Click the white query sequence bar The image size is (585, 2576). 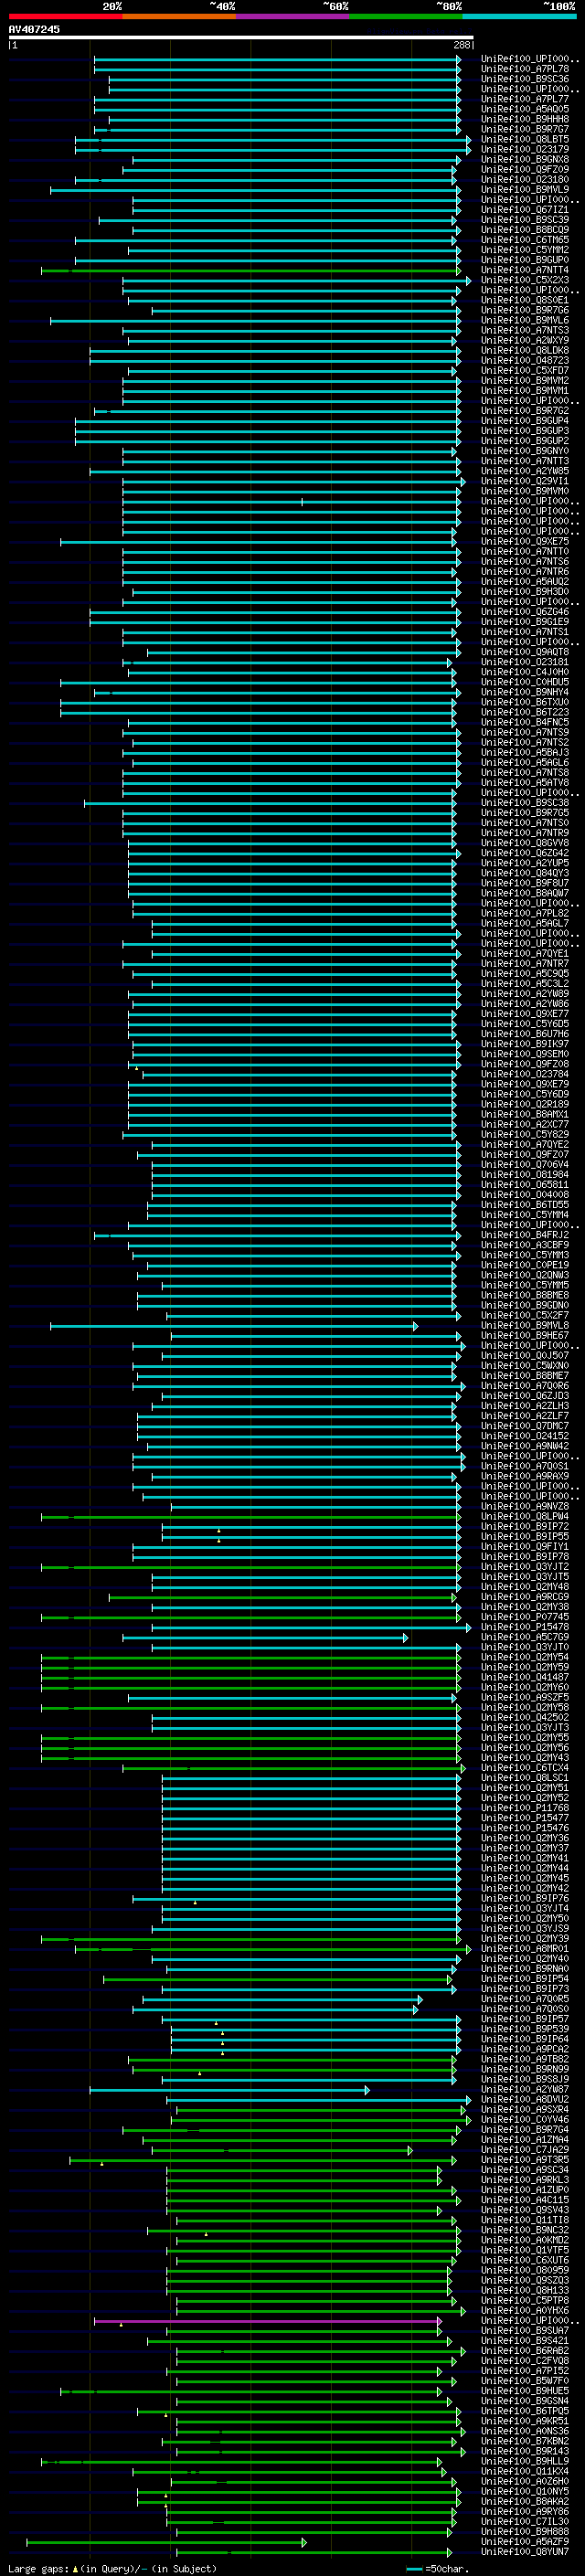point(241,38)
